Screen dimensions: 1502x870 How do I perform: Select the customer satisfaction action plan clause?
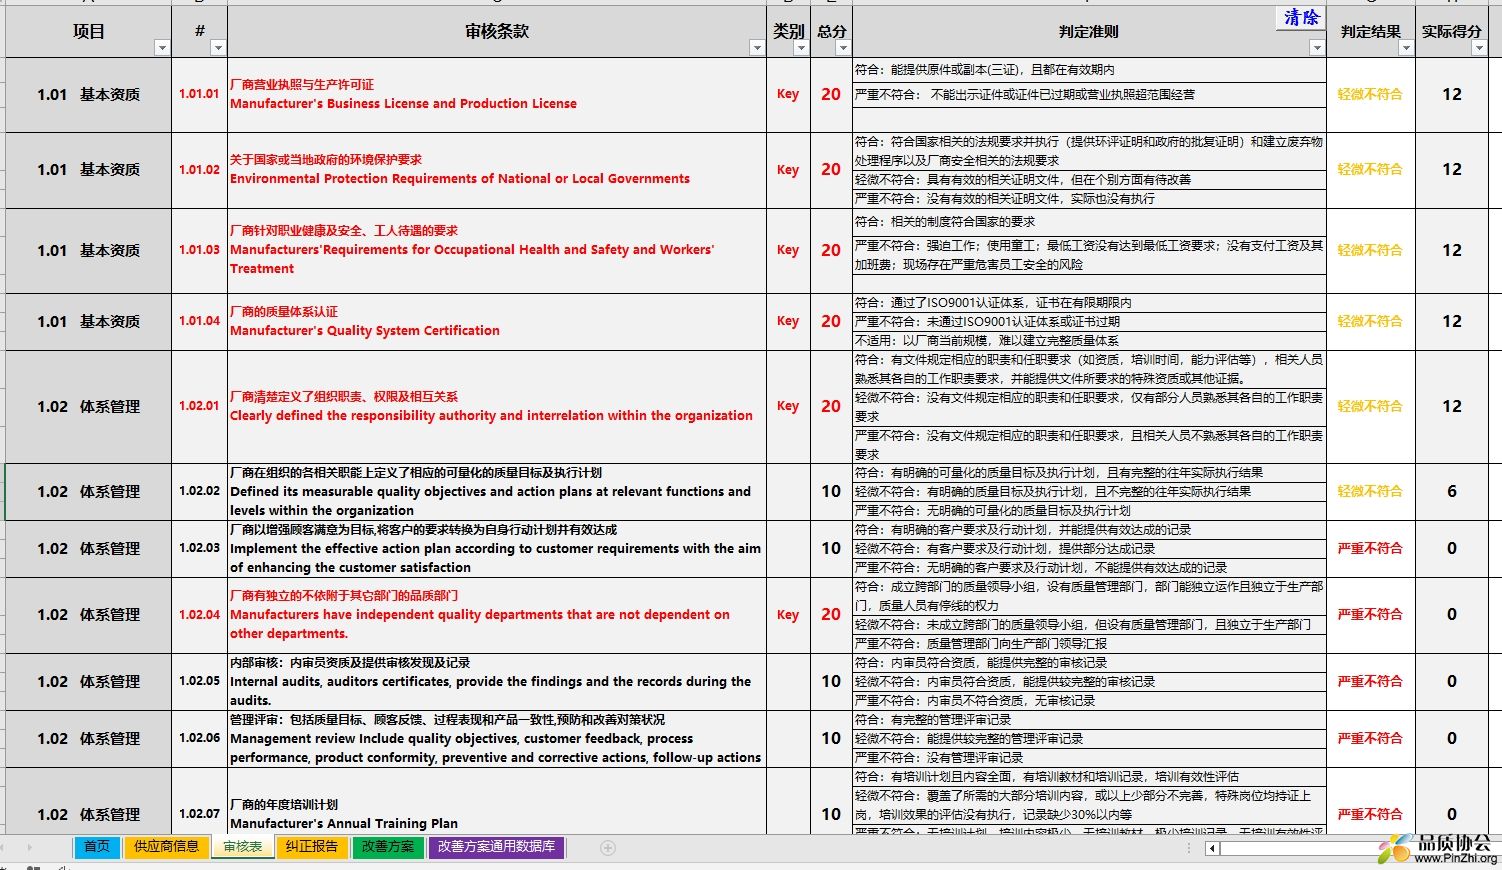pyautogui.click(x=497, y=548)
